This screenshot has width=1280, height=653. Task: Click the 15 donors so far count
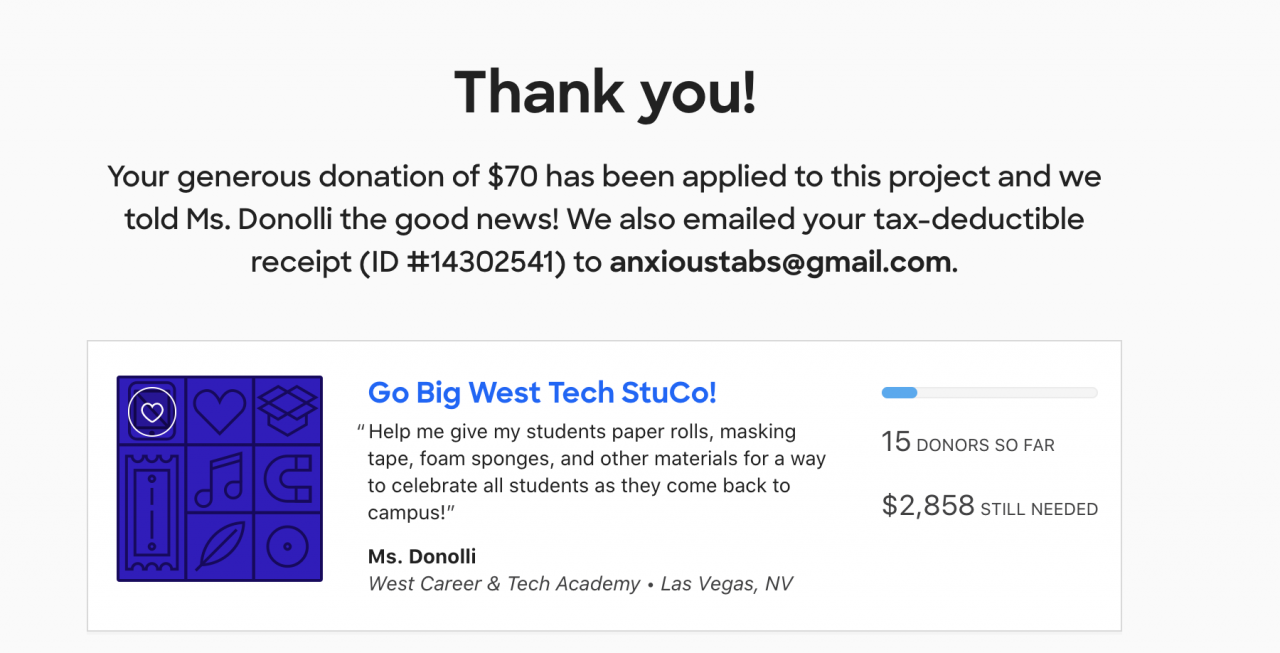967,443
